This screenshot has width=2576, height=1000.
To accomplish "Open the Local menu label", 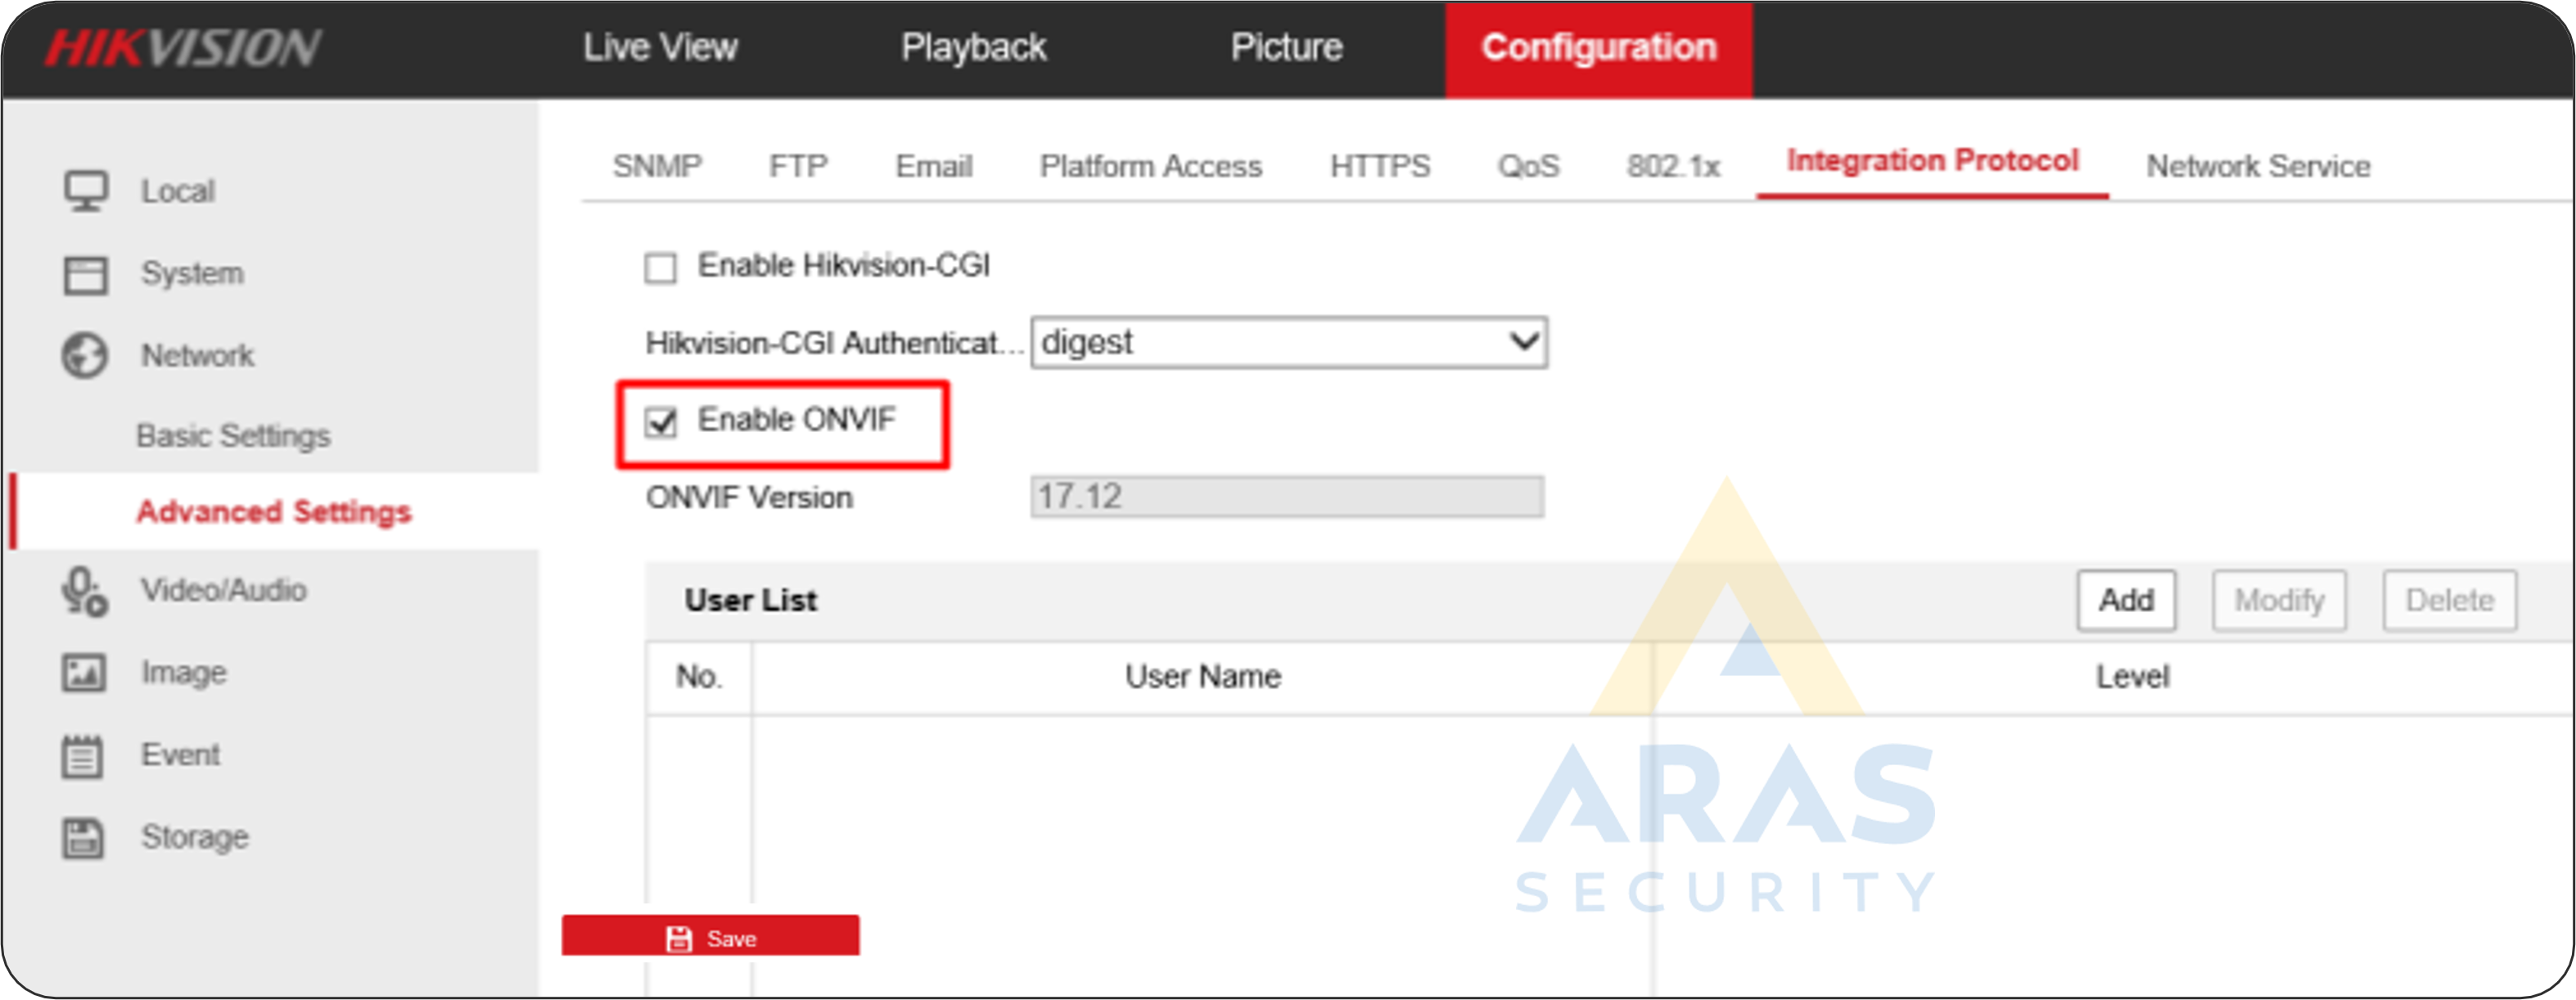I will (x=178, y=192).
